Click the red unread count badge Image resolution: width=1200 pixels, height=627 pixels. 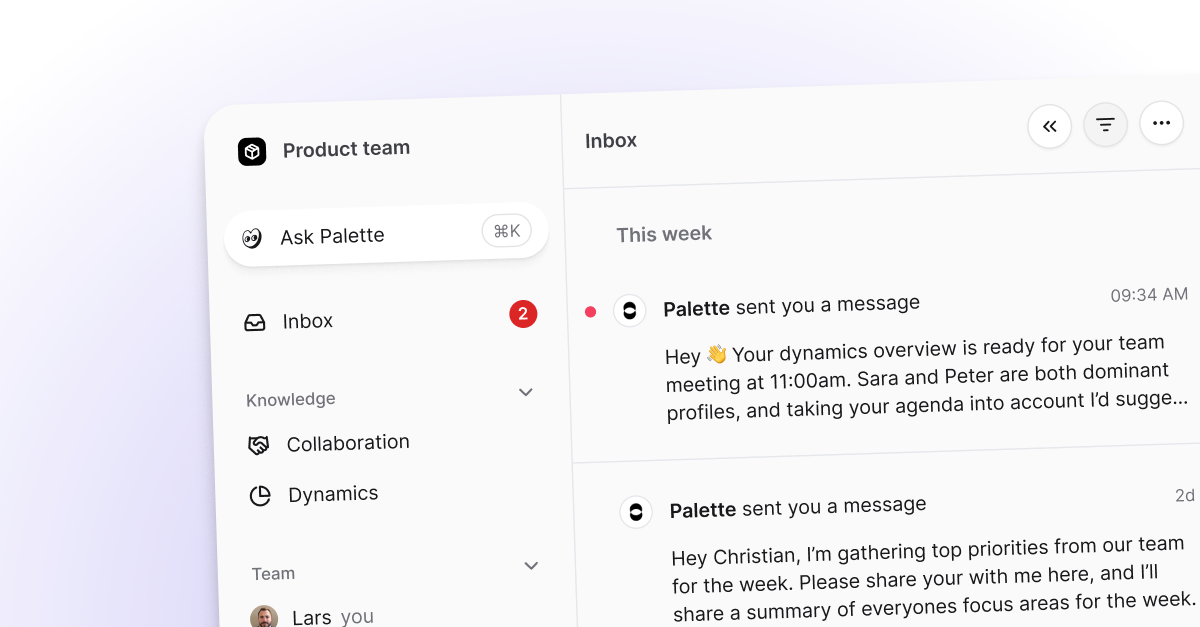point(523,314)
